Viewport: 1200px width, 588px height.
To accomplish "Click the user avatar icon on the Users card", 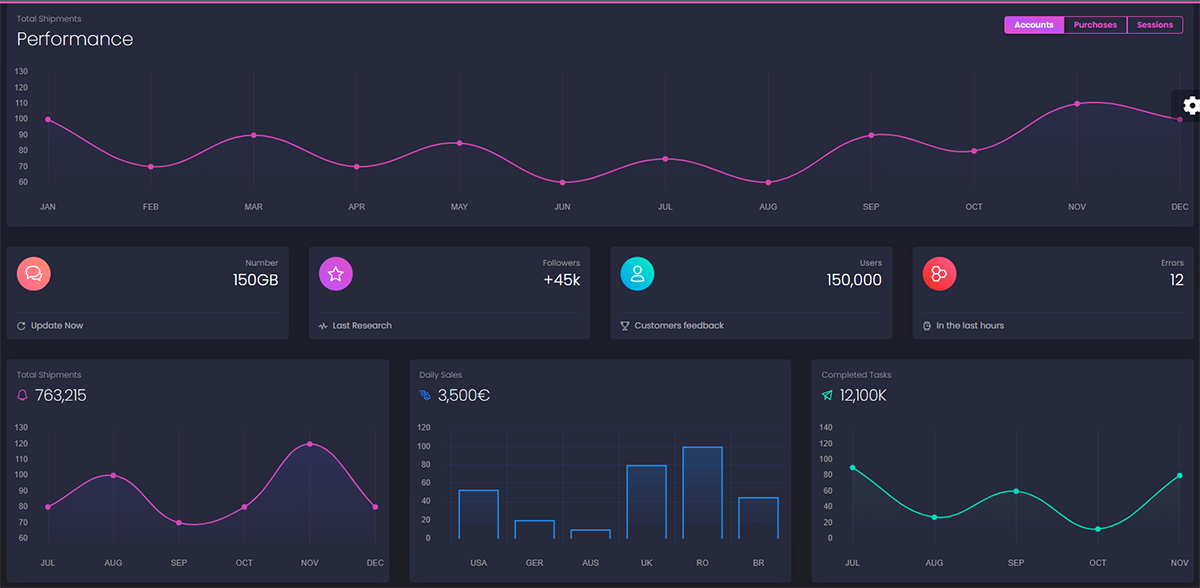I will click(x=637, y=273).
